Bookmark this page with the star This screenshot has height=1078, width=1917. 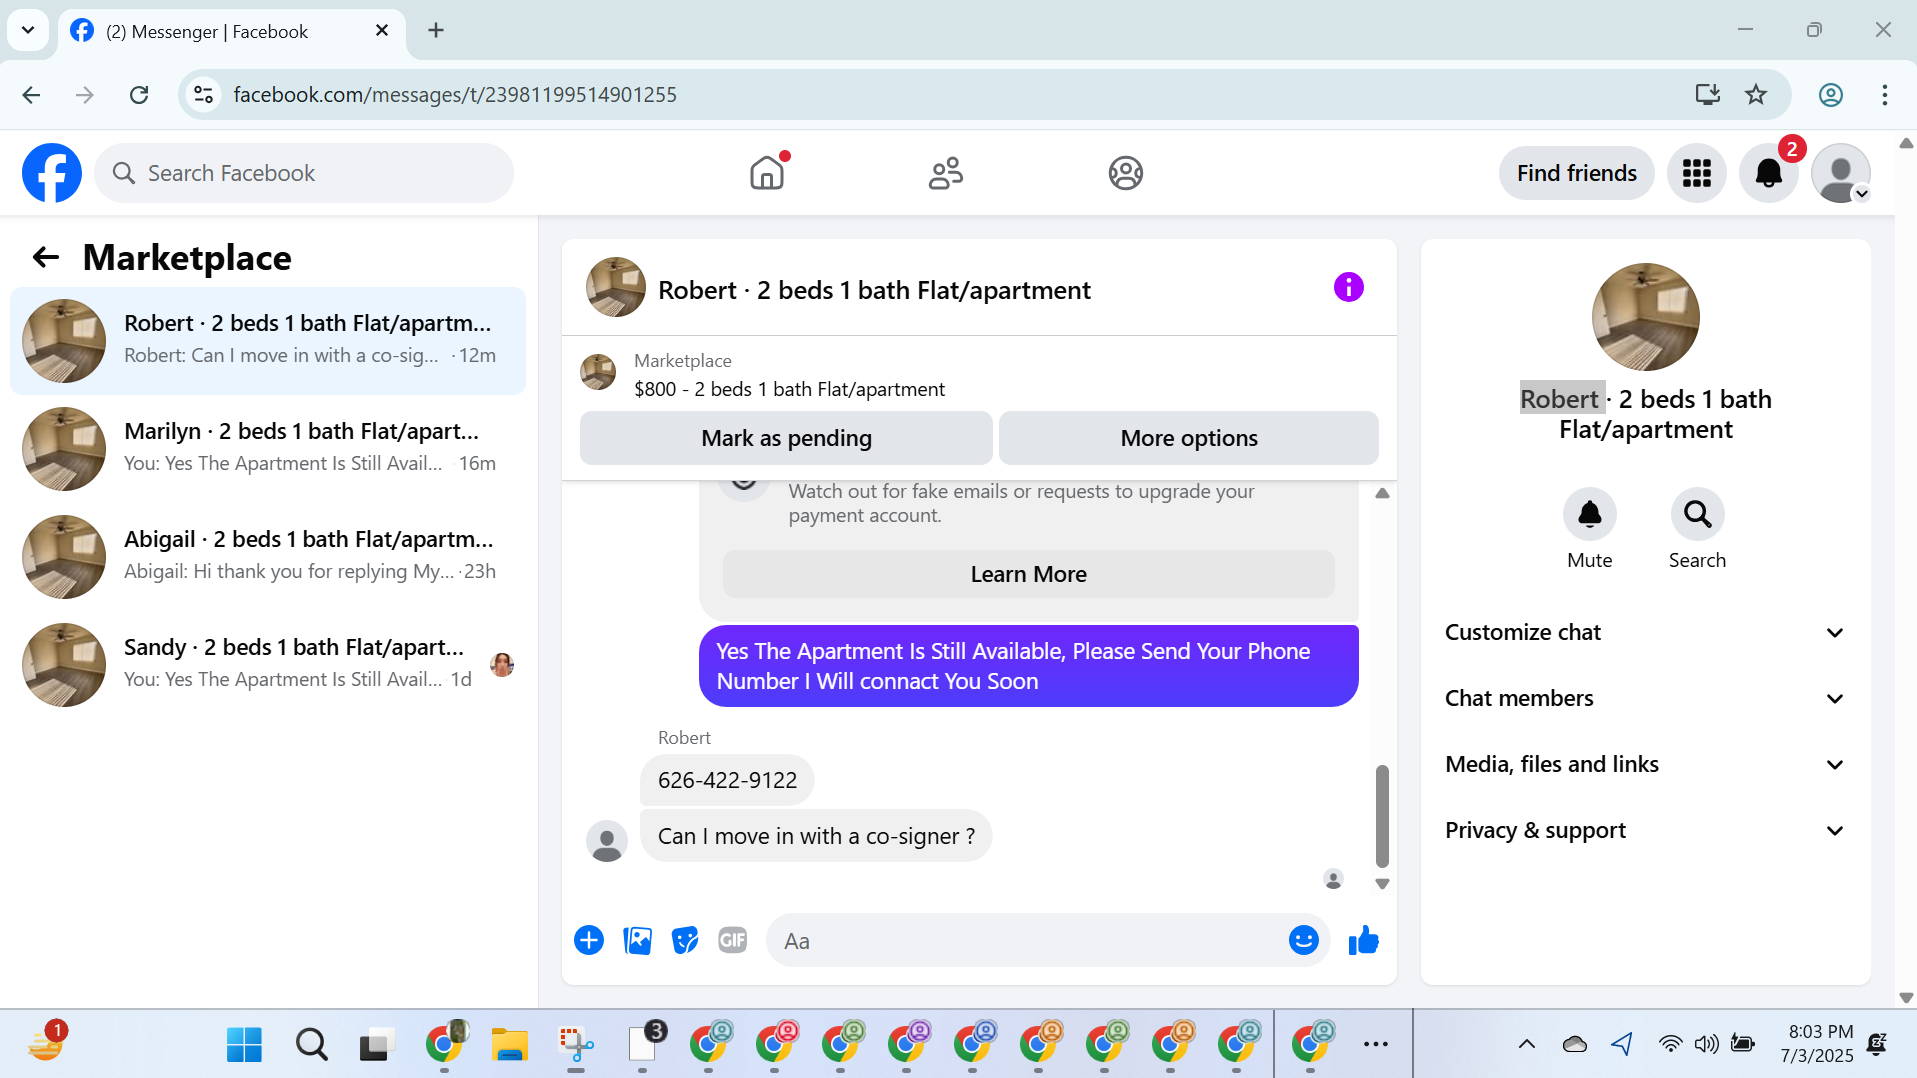click(1755, 95)
